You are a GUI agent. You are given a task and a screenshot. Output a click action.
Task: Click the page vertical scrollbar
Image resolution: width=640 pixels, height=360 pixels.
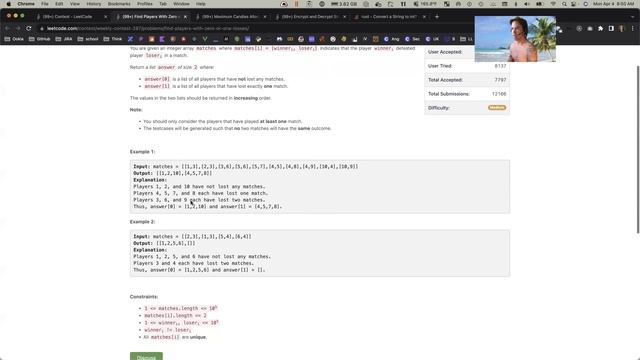[x=638, y=149]
